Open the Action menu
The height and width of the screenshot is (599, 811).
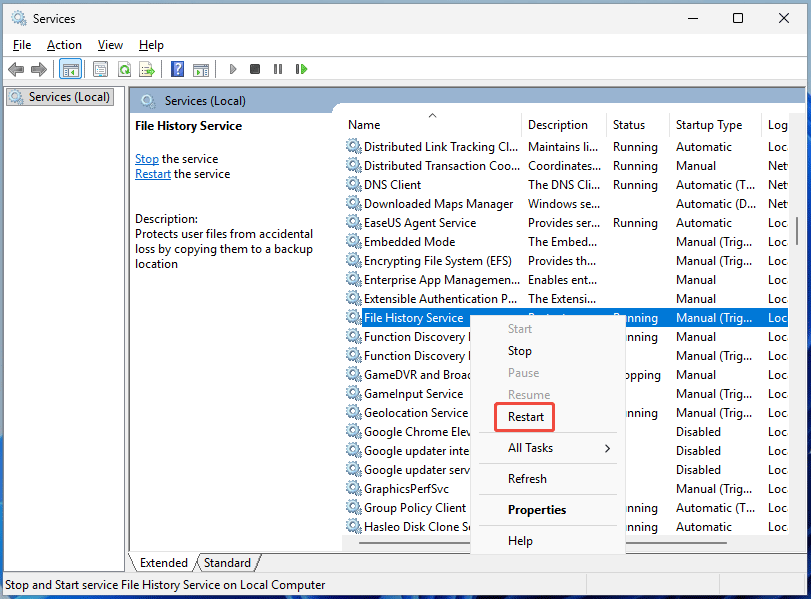click(x=64, y=45)
